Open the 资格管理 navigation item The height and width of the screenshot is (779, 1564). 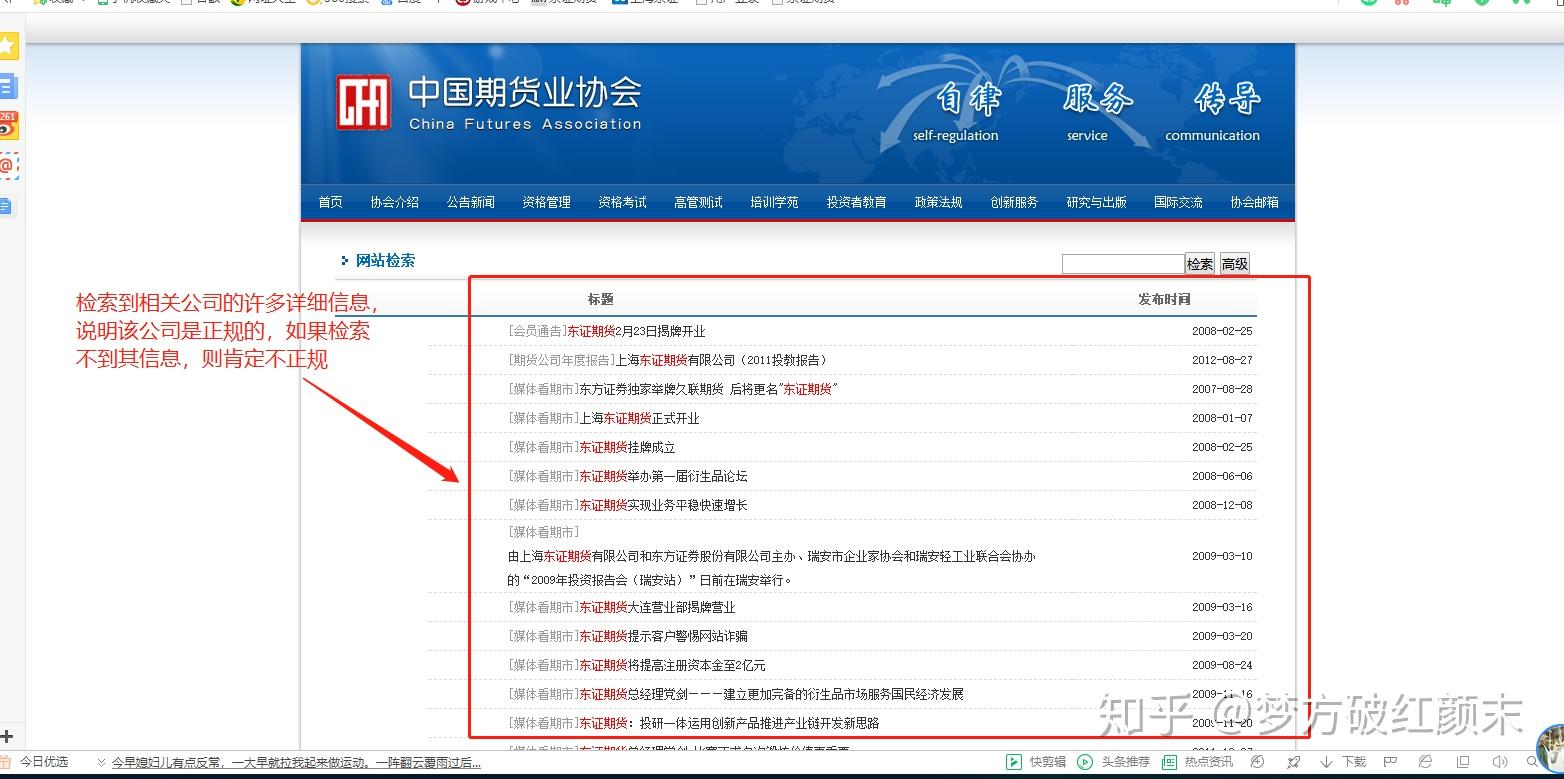(x=546, y=202)
